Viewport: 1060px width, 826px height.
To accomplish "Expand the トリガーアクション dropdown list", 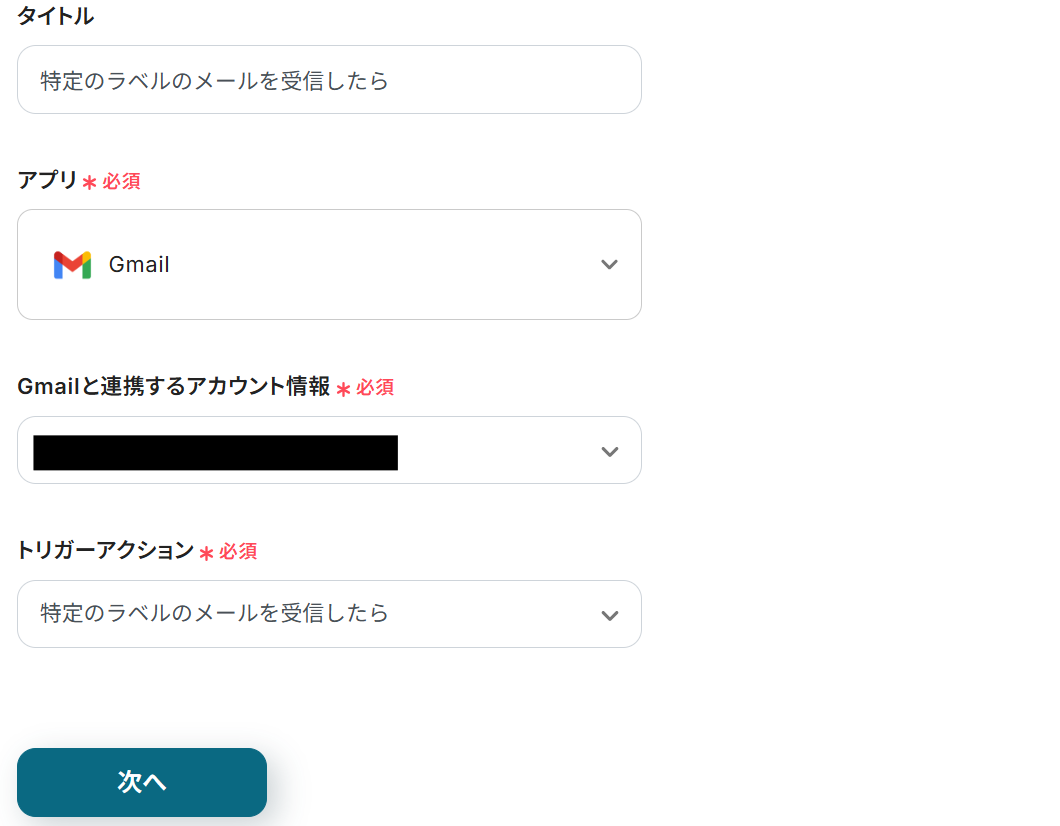I will tap(329, 614).
